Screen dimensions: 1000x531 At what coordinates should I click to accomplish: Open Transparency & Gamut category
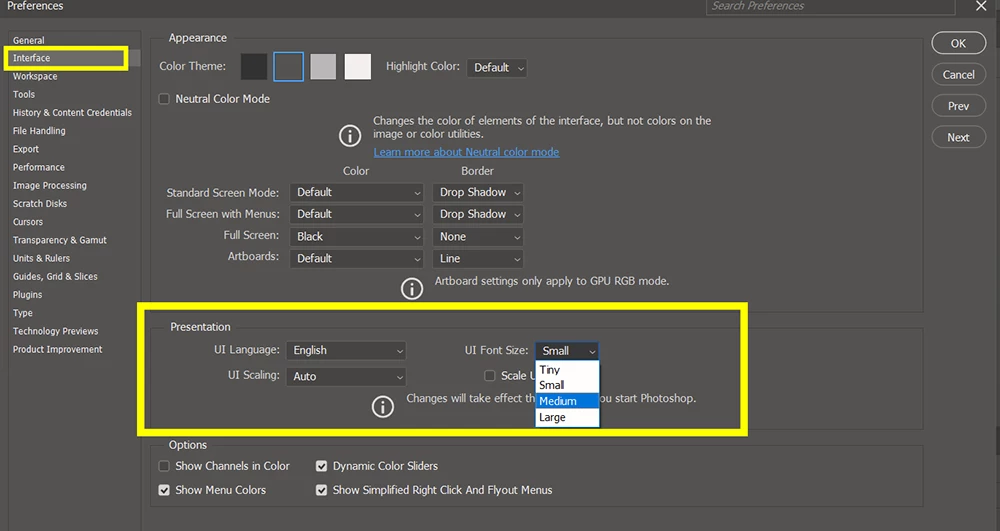point(60,240)
